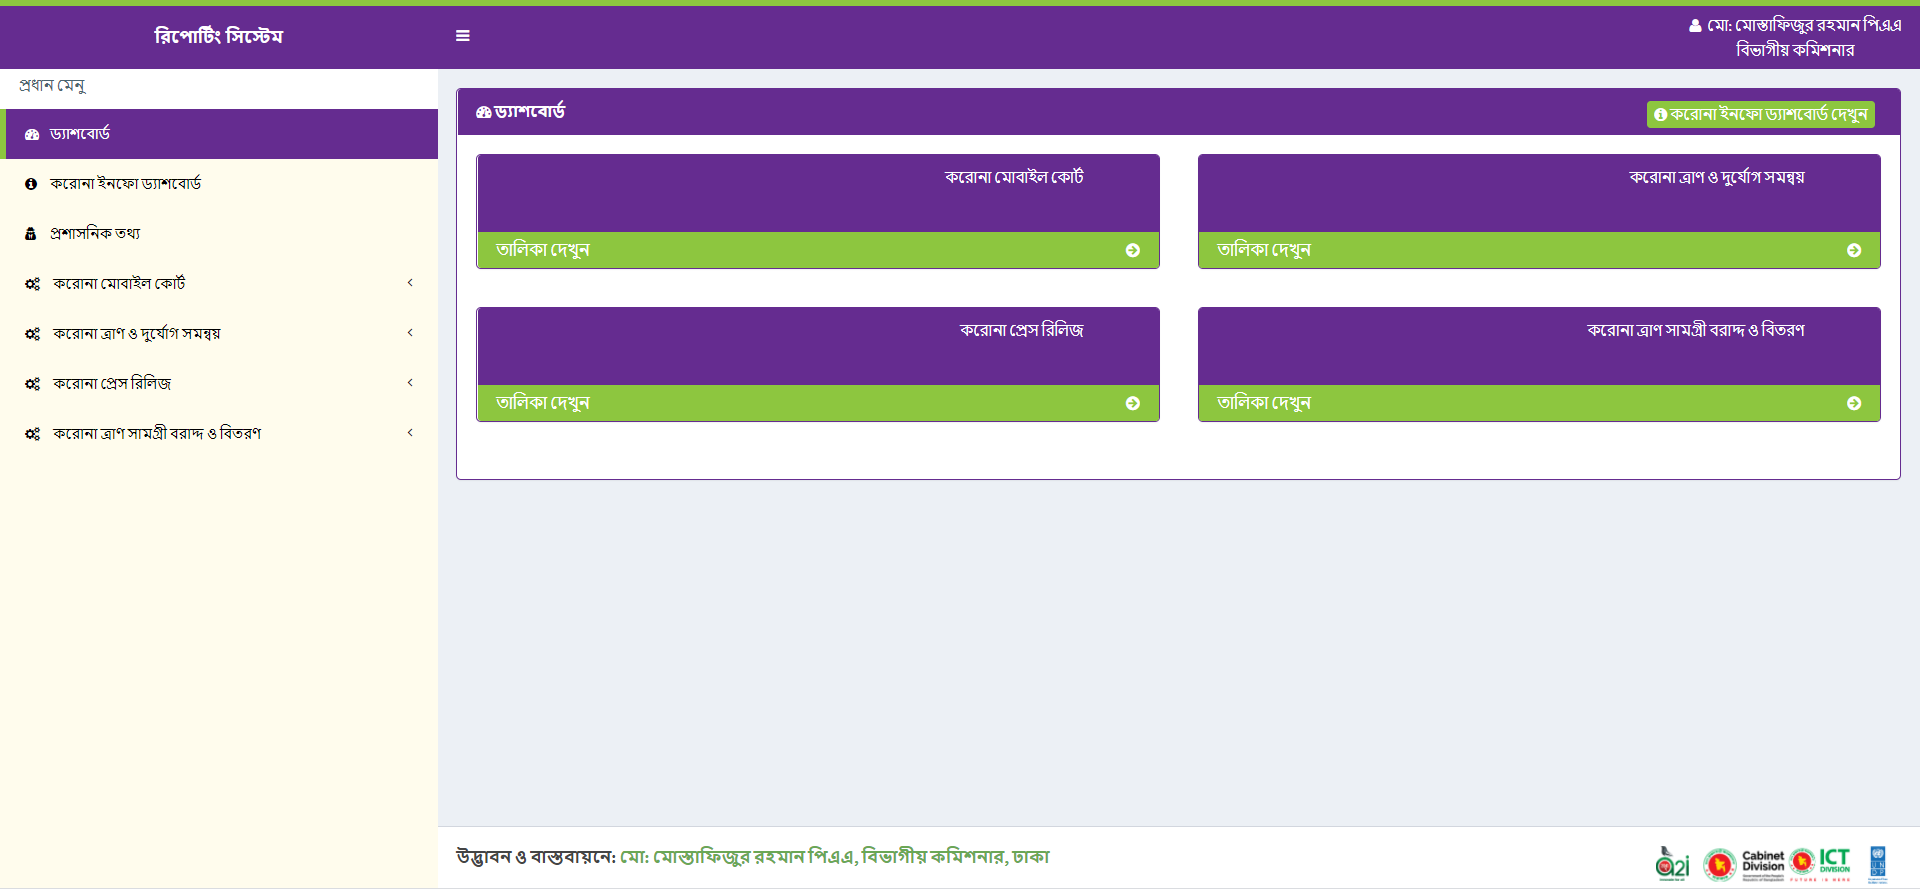Image resolution: width=1920 pixels, height=893 pixels.
Task: Open করোনা ইনফো ড্যাশবোর্ড sidebar item
Action: [x=219, y=184]
